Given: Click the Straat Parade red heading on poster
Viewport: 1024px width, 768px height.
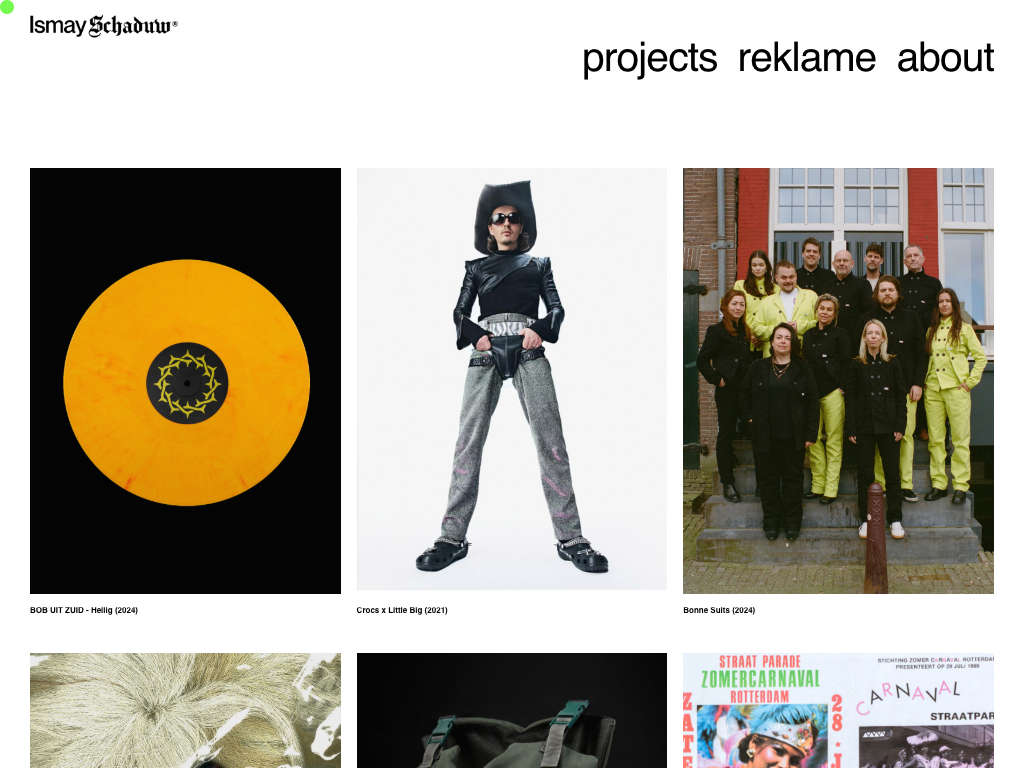Looking at the screenshot, I should [x=760, y=662].
